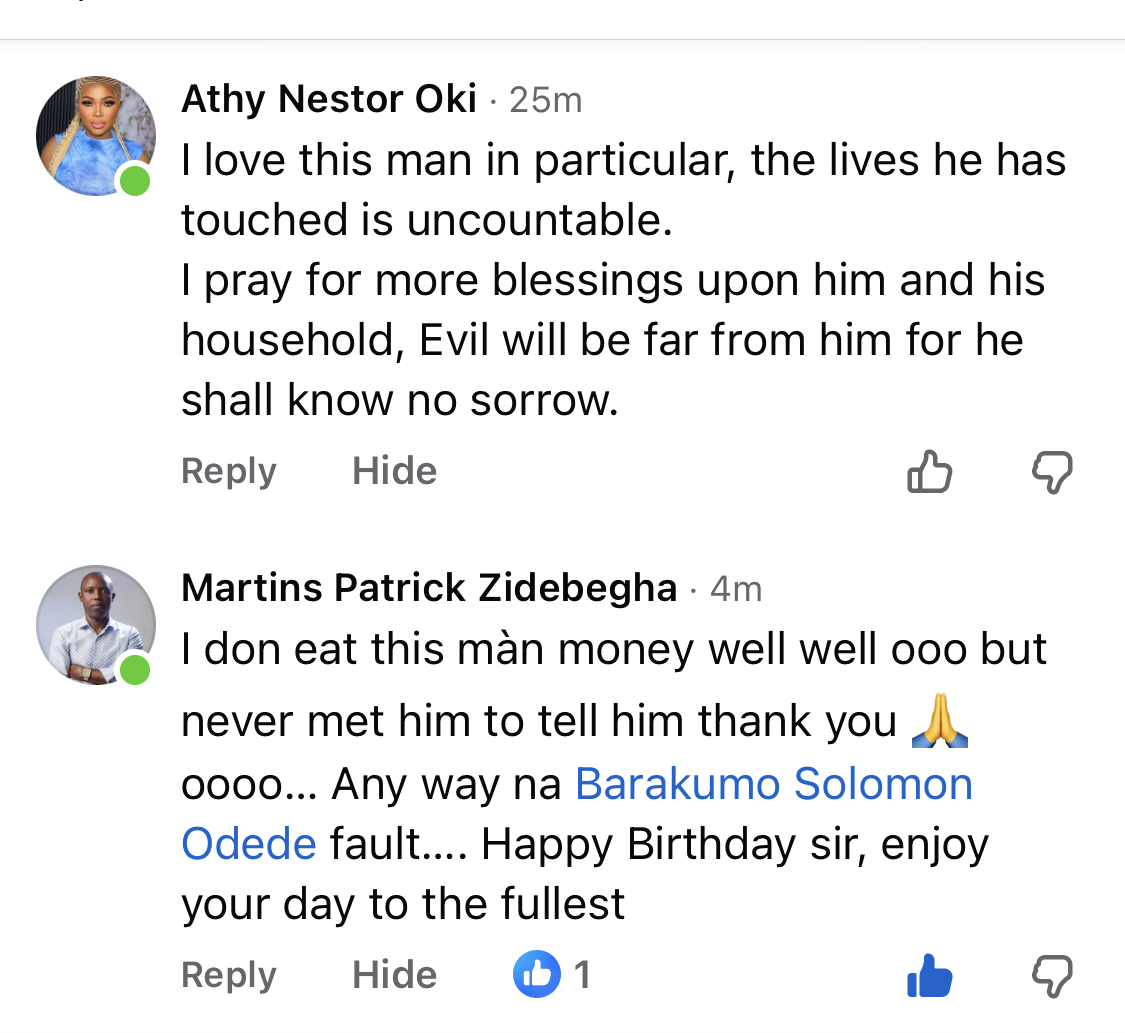Click the 25m timestamp on Athy's comment
The image size is (1125, 1033).
[545, 100]
